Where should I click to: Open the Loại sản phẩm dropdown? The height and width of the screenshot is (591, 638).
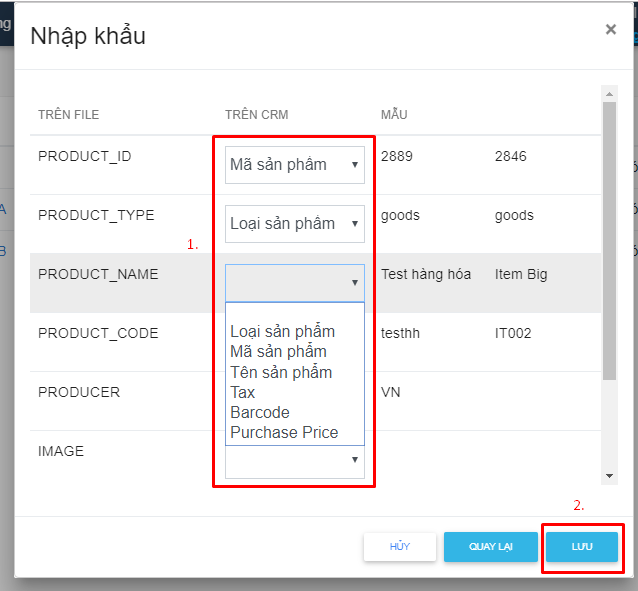point(294,224)
